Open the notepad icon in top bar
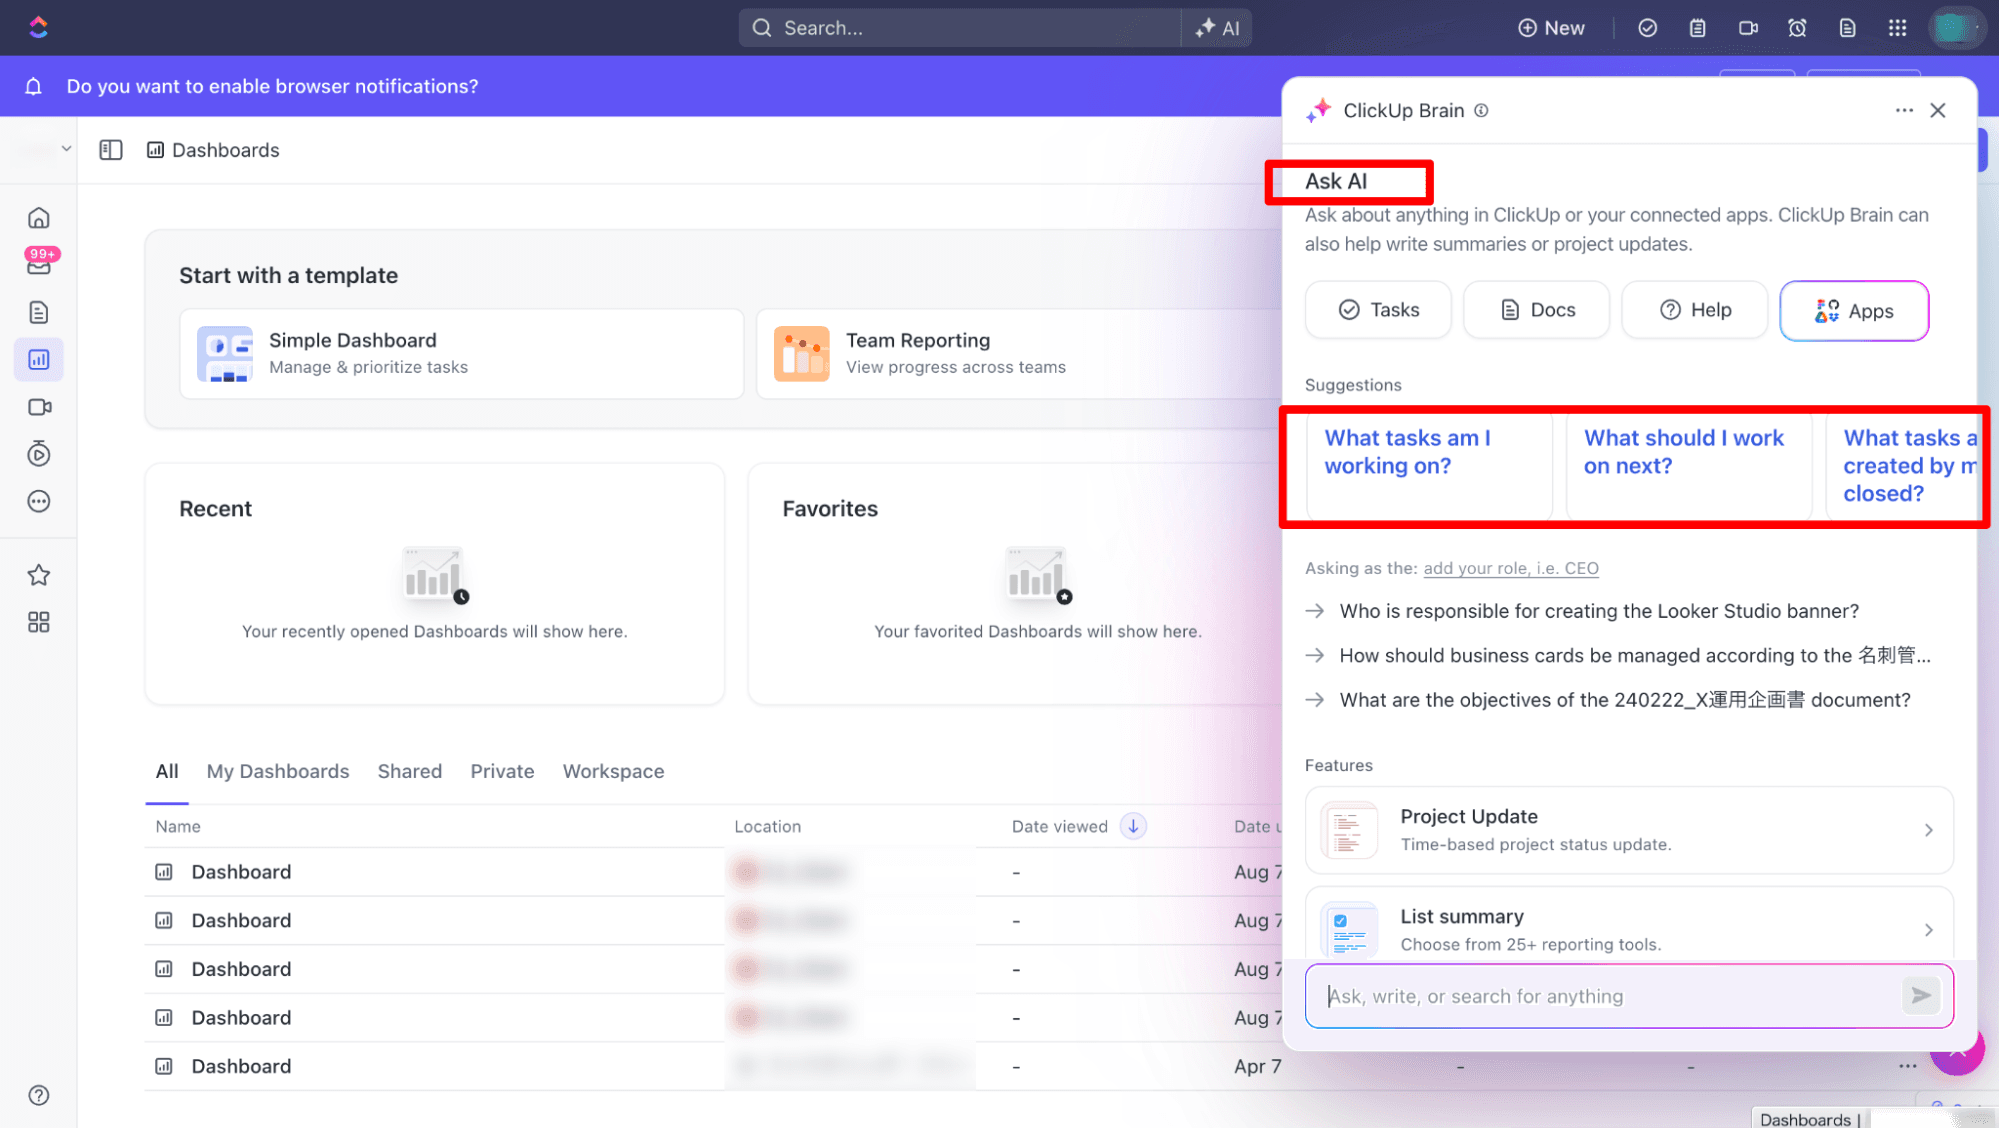The width and height of the screenshot is (1999, 1129). click(x=1697, y=28)
